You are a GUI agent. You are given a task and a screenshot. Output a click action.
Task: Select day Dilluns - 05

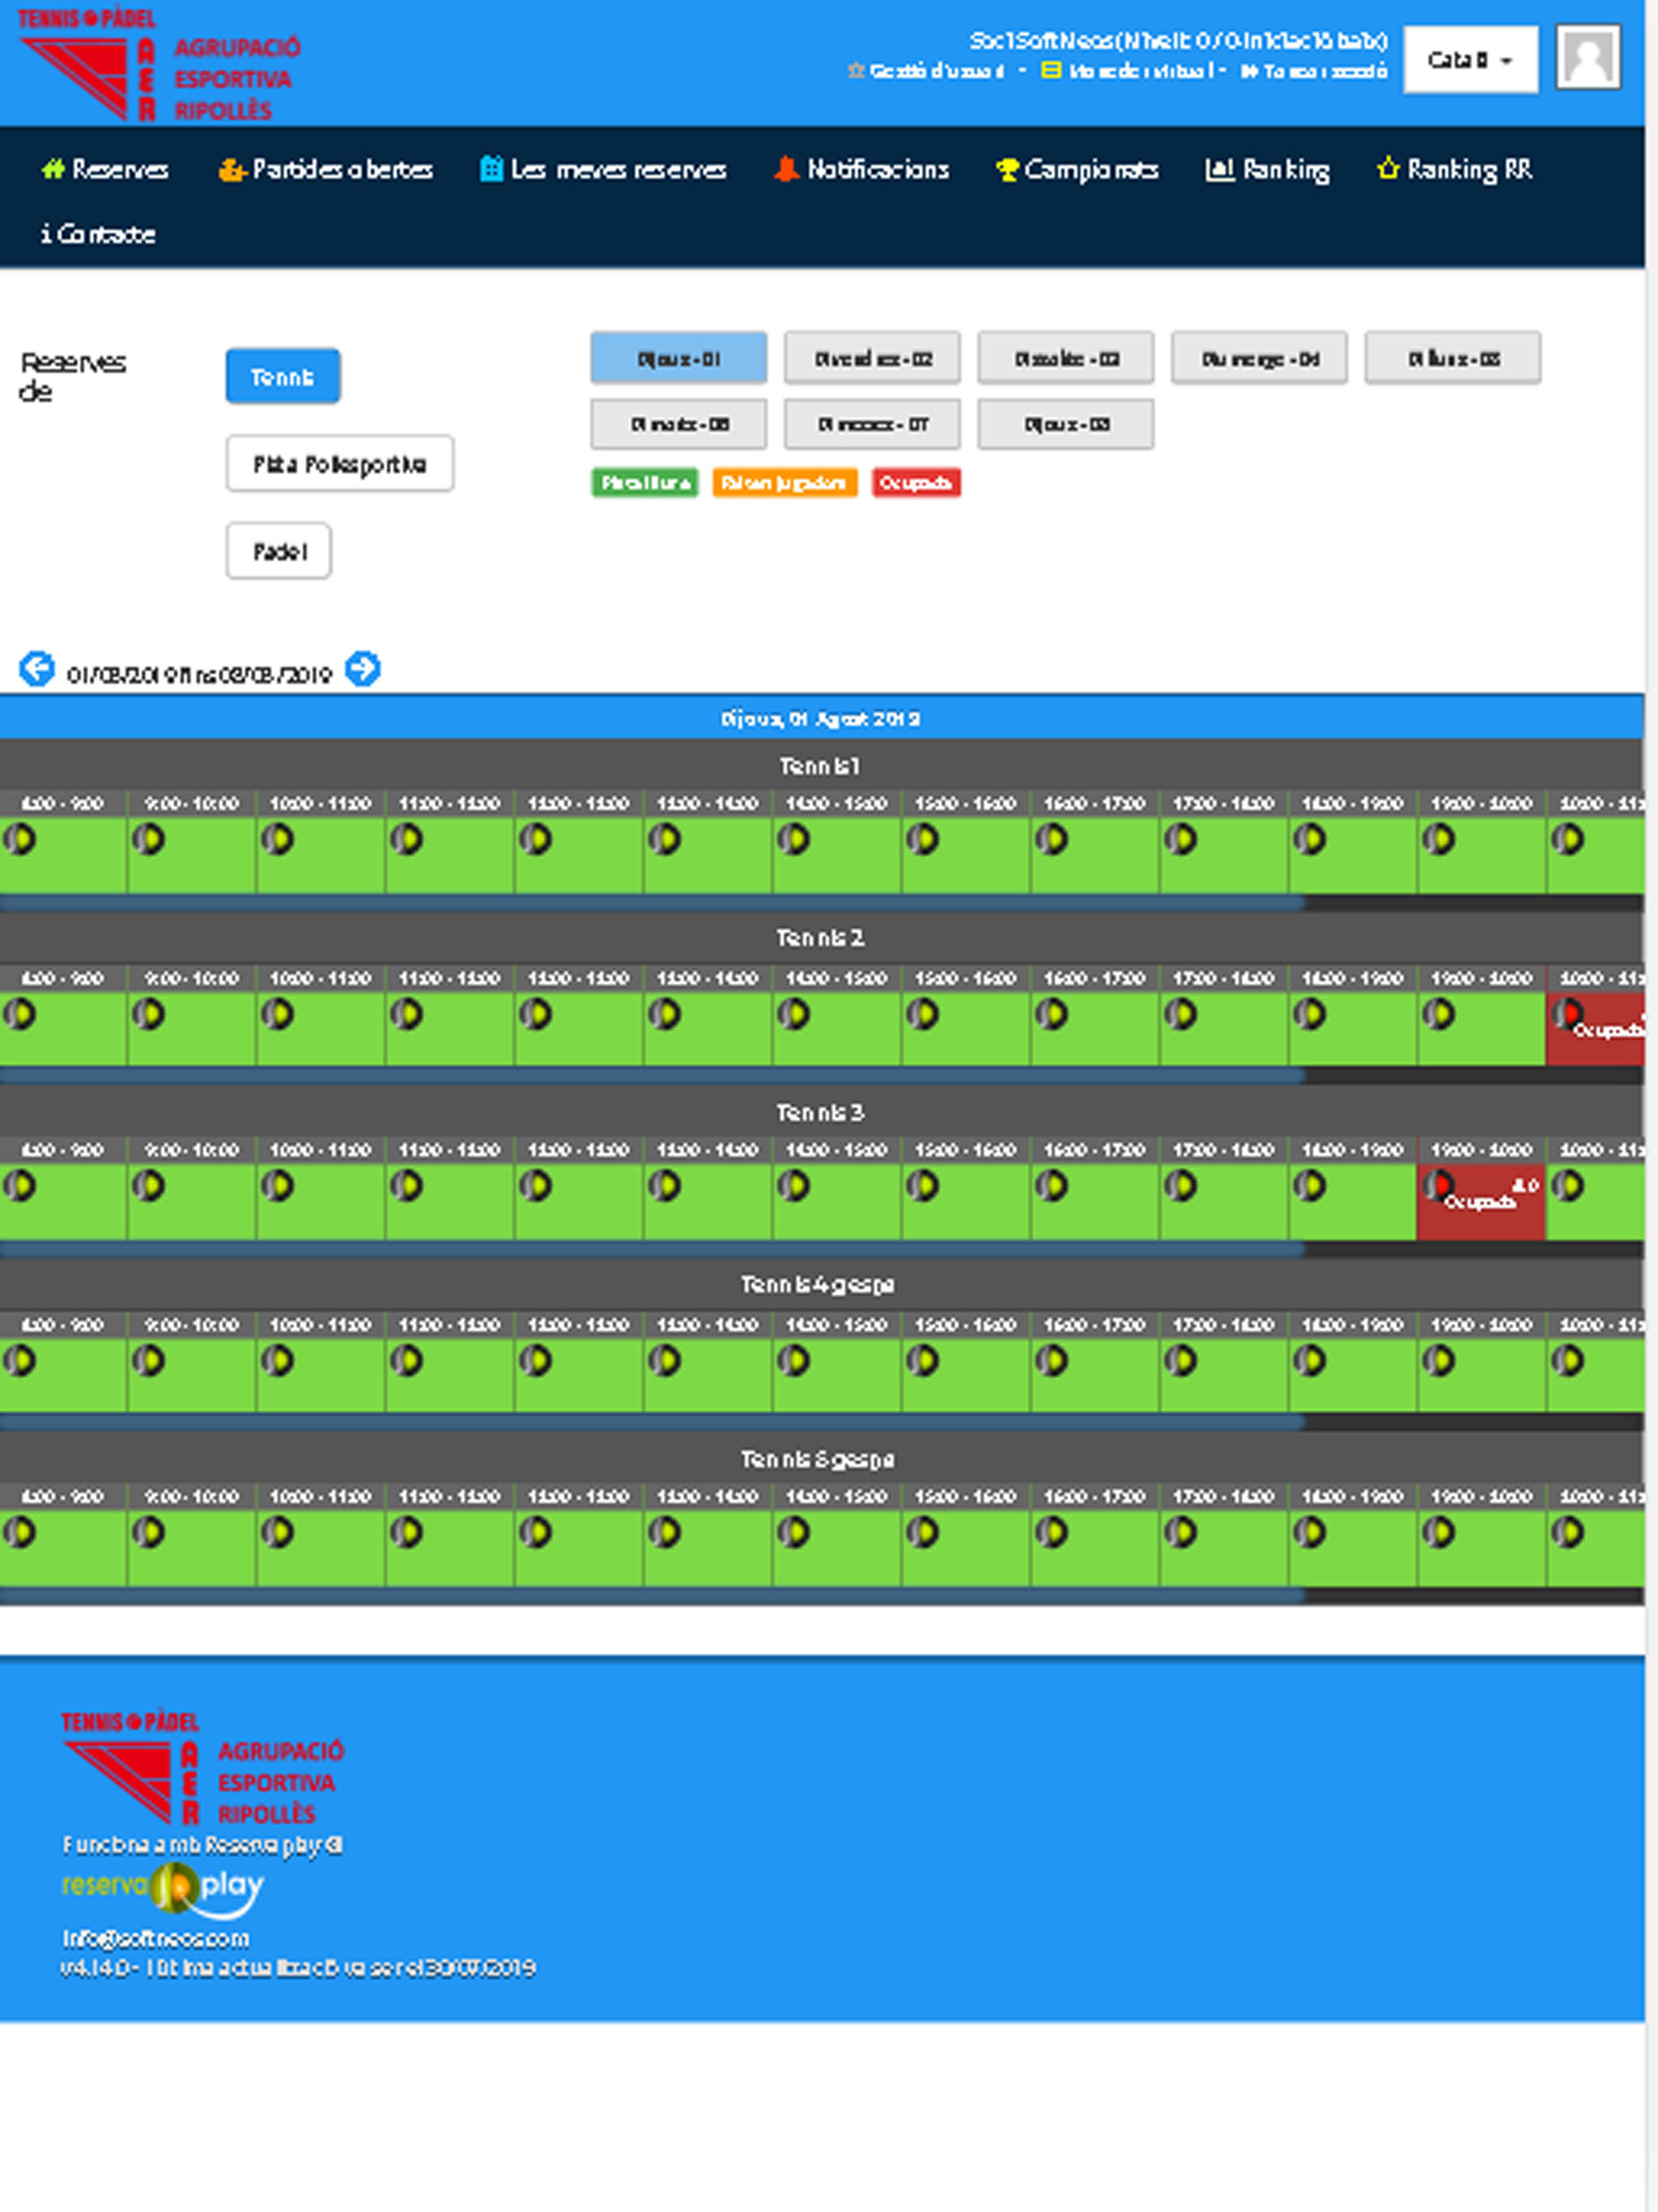[x=1453, y=358]
